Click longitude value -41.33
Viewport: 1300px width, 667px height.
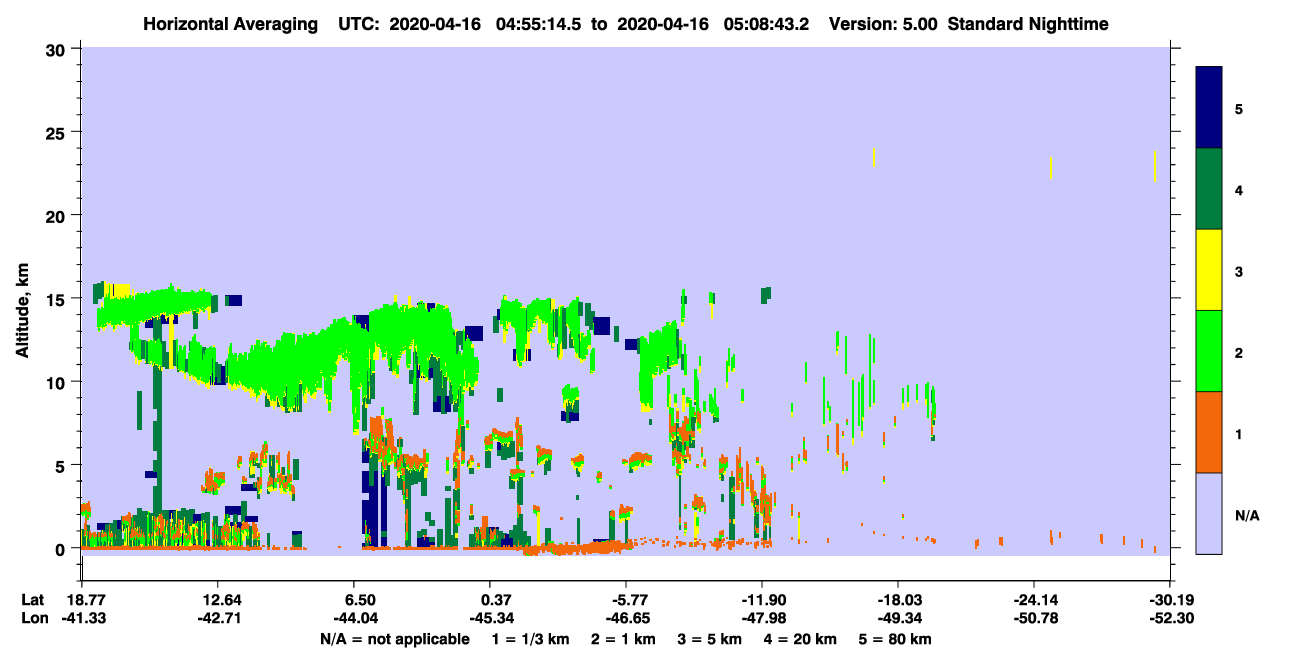pyautogui.click(x=83, y=618)
